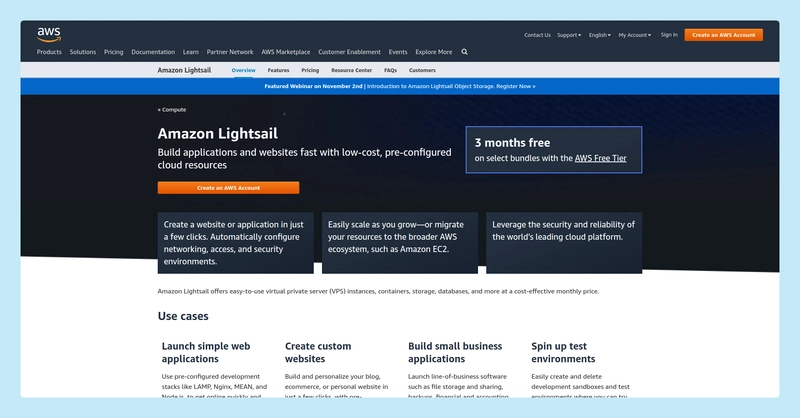800x418 pixels.
Task: Click Build small business applications heading
Action: click(455, 353)
